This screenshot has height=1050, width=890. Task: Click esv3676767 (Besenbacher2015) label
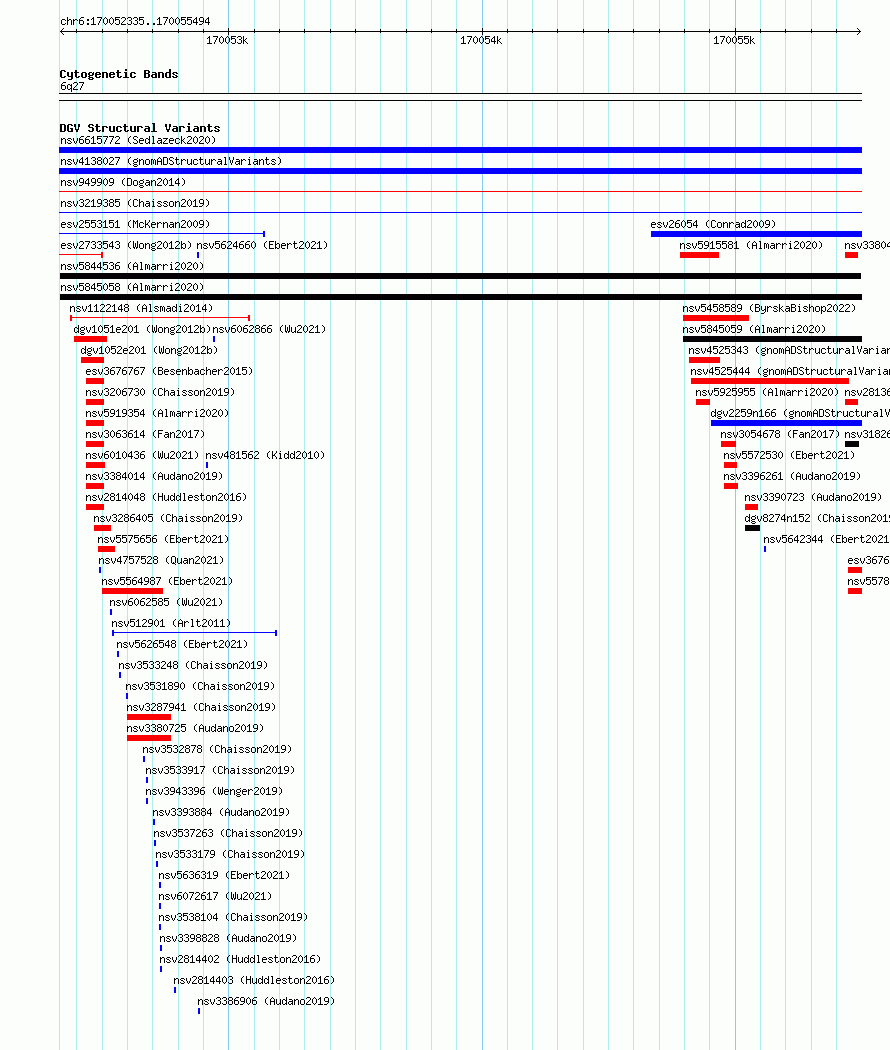[169, 371]
